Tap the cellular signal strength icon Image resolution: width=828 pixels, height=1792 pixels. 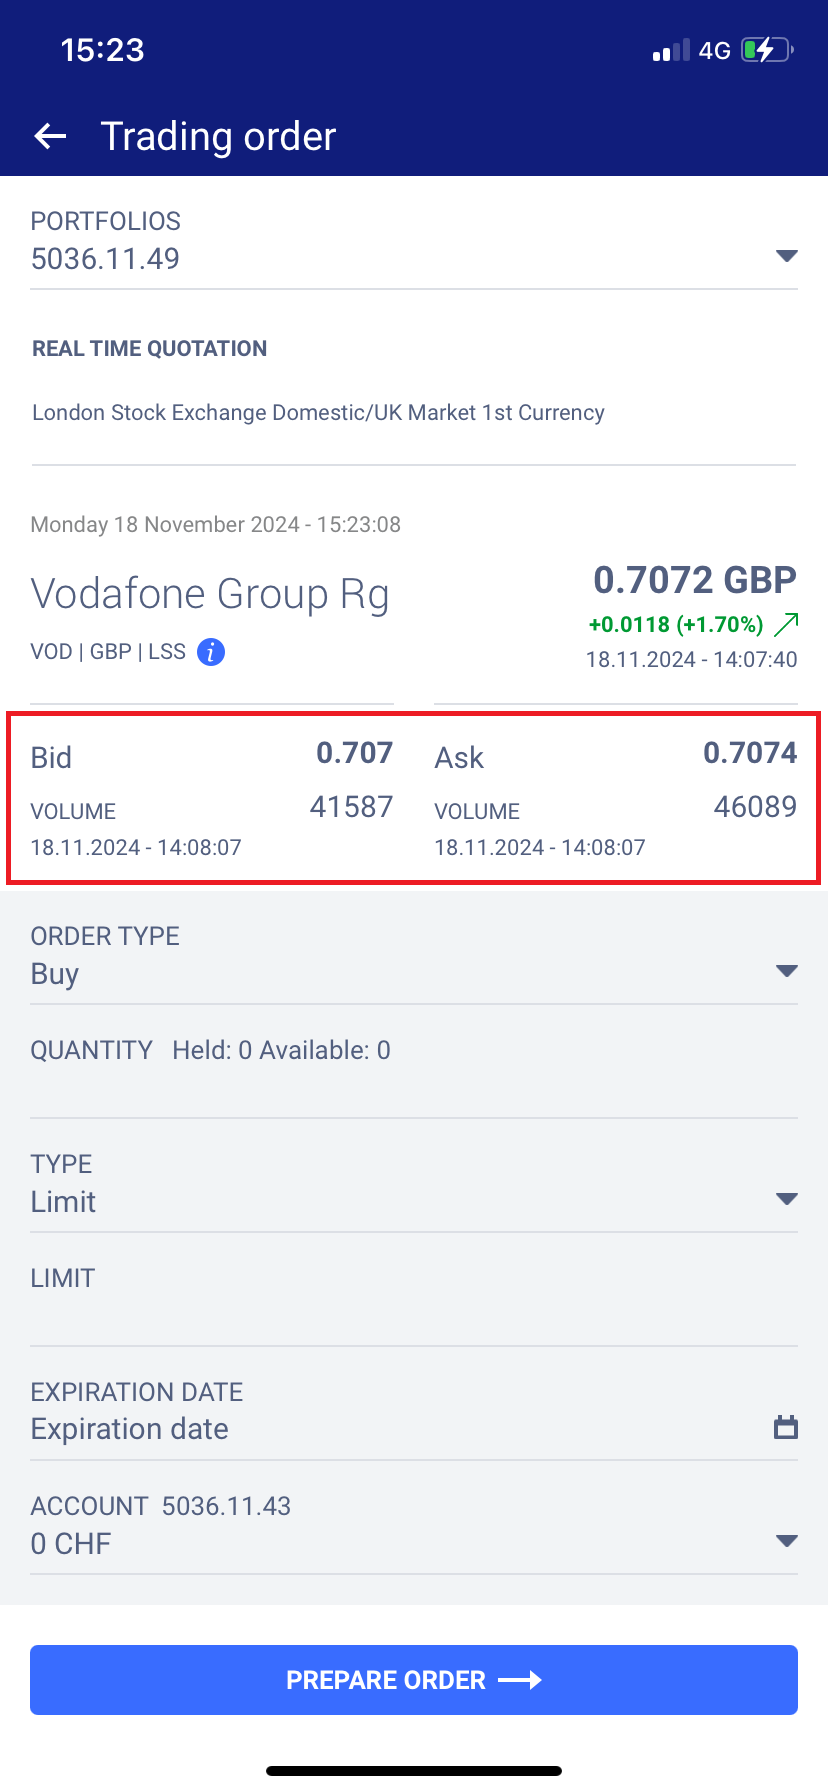click(671, 51)
